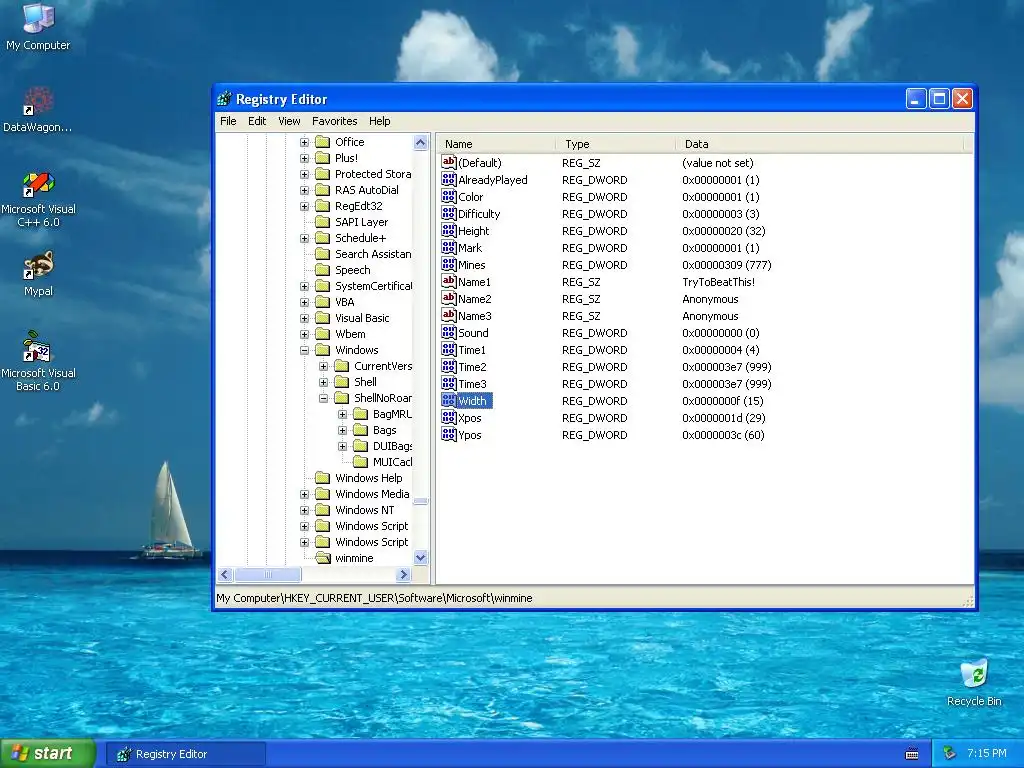The width and height of the screenshot is (1024, 768).
Task: Sort values by Data column header
Action: [x=820, y=144]
